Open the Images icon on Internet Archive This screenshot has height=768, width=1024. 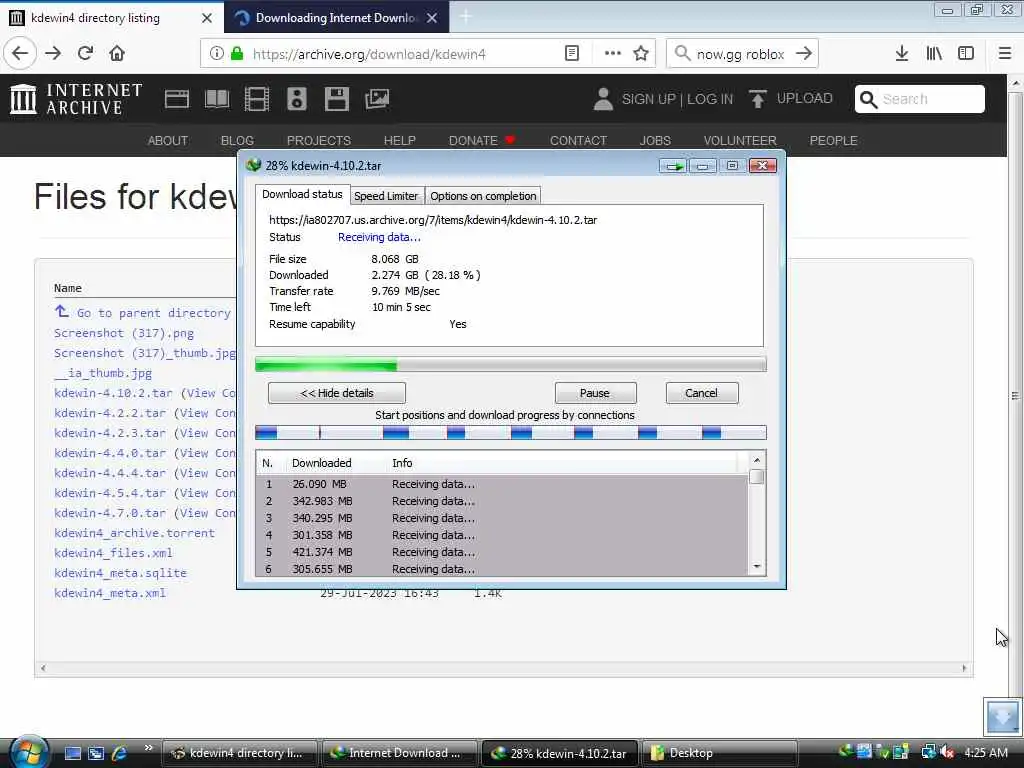[377, 99]
